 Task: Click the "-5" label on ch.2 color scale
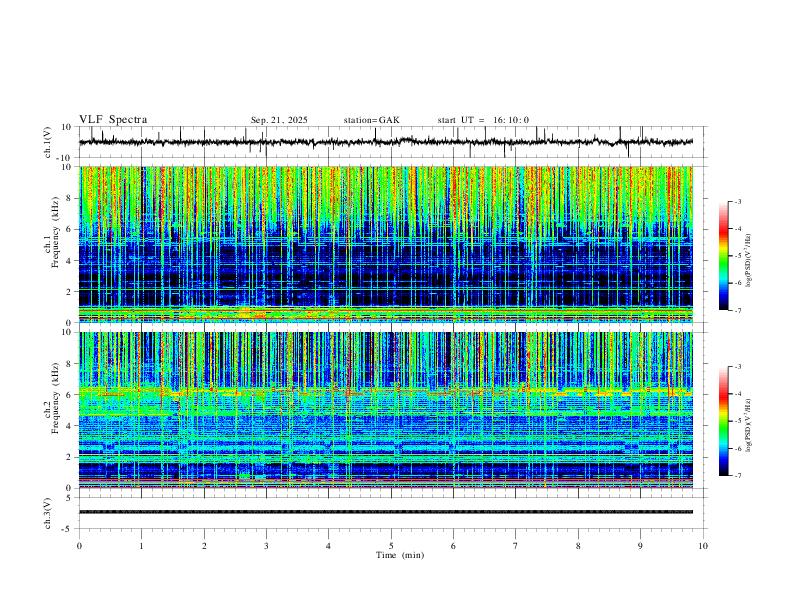pos(738,421)
